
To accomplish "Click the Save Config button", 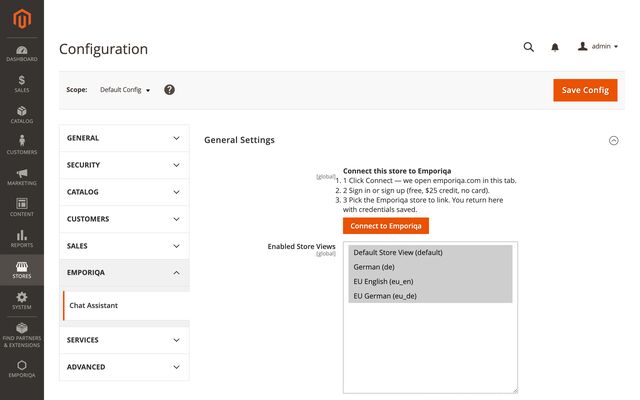I will (x=585, y=90).
